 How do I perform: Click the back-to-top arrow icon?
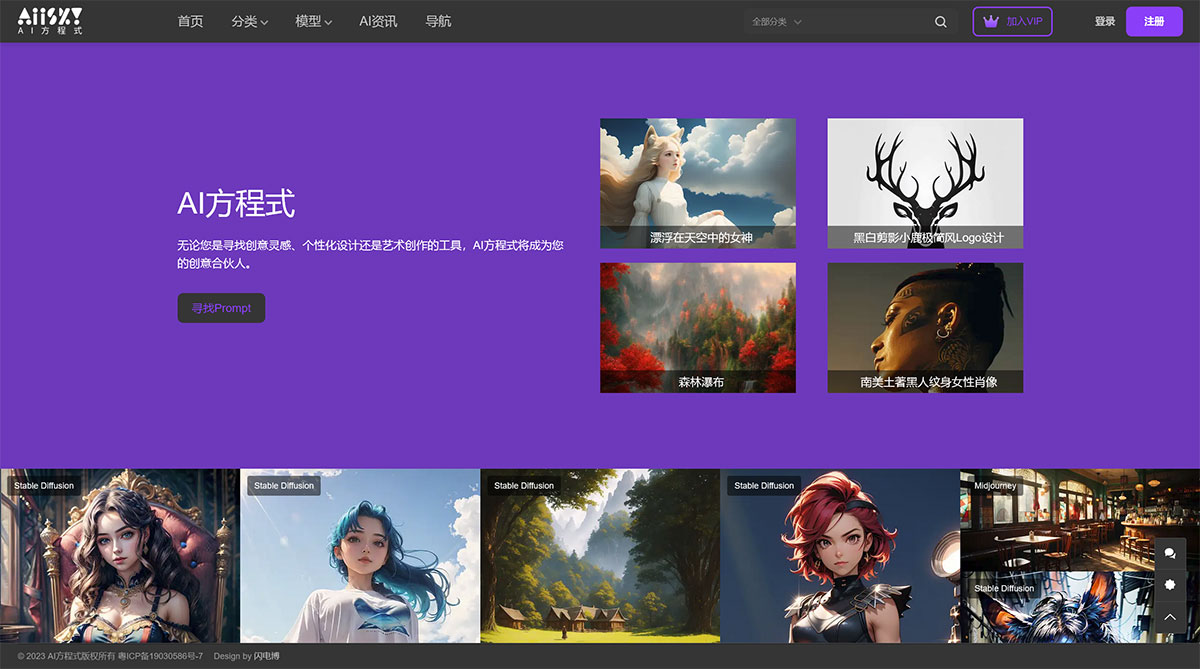pos(1170,617)
